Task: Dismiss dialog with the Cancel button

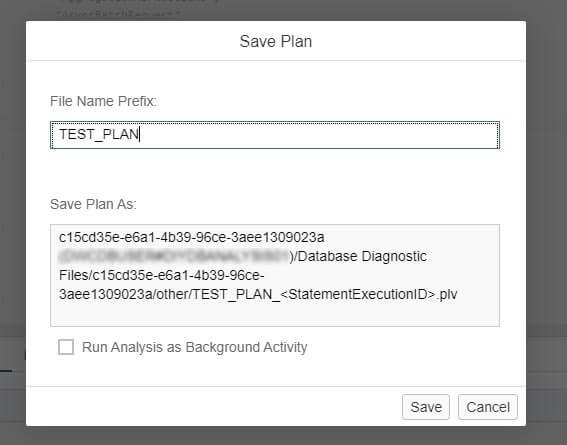Action: [x=488, y=407]
